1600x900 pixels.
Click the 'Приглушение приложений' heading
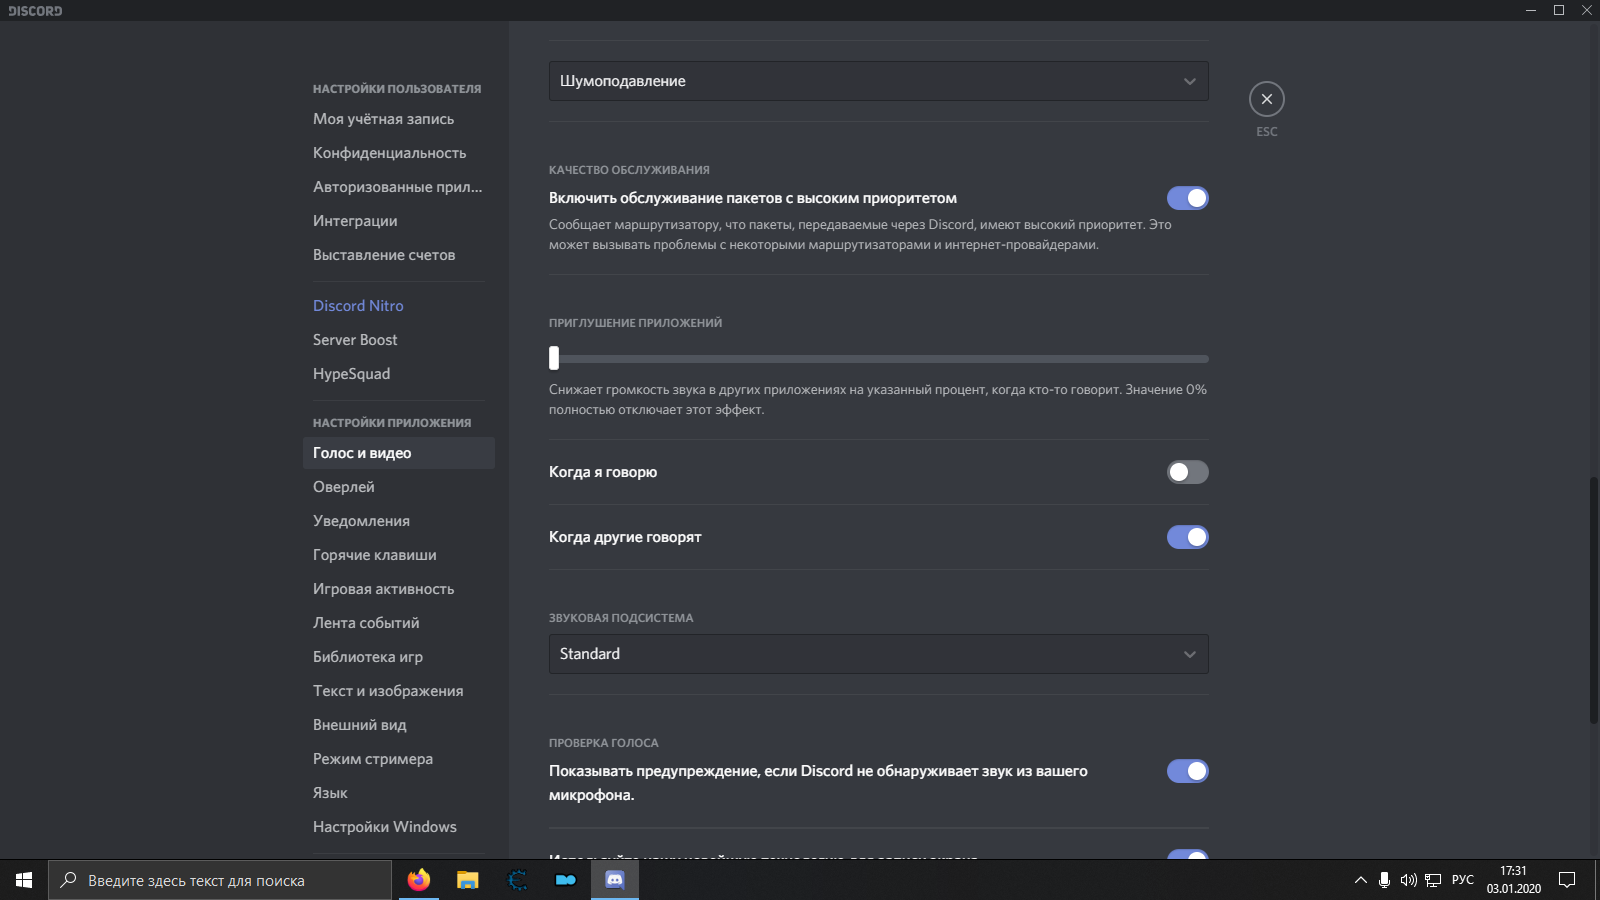tap(635, 323)
